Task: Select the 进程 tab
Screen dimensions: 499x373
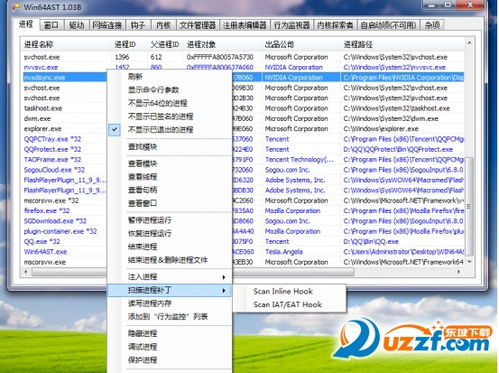Action: click(x=26, y=24)
